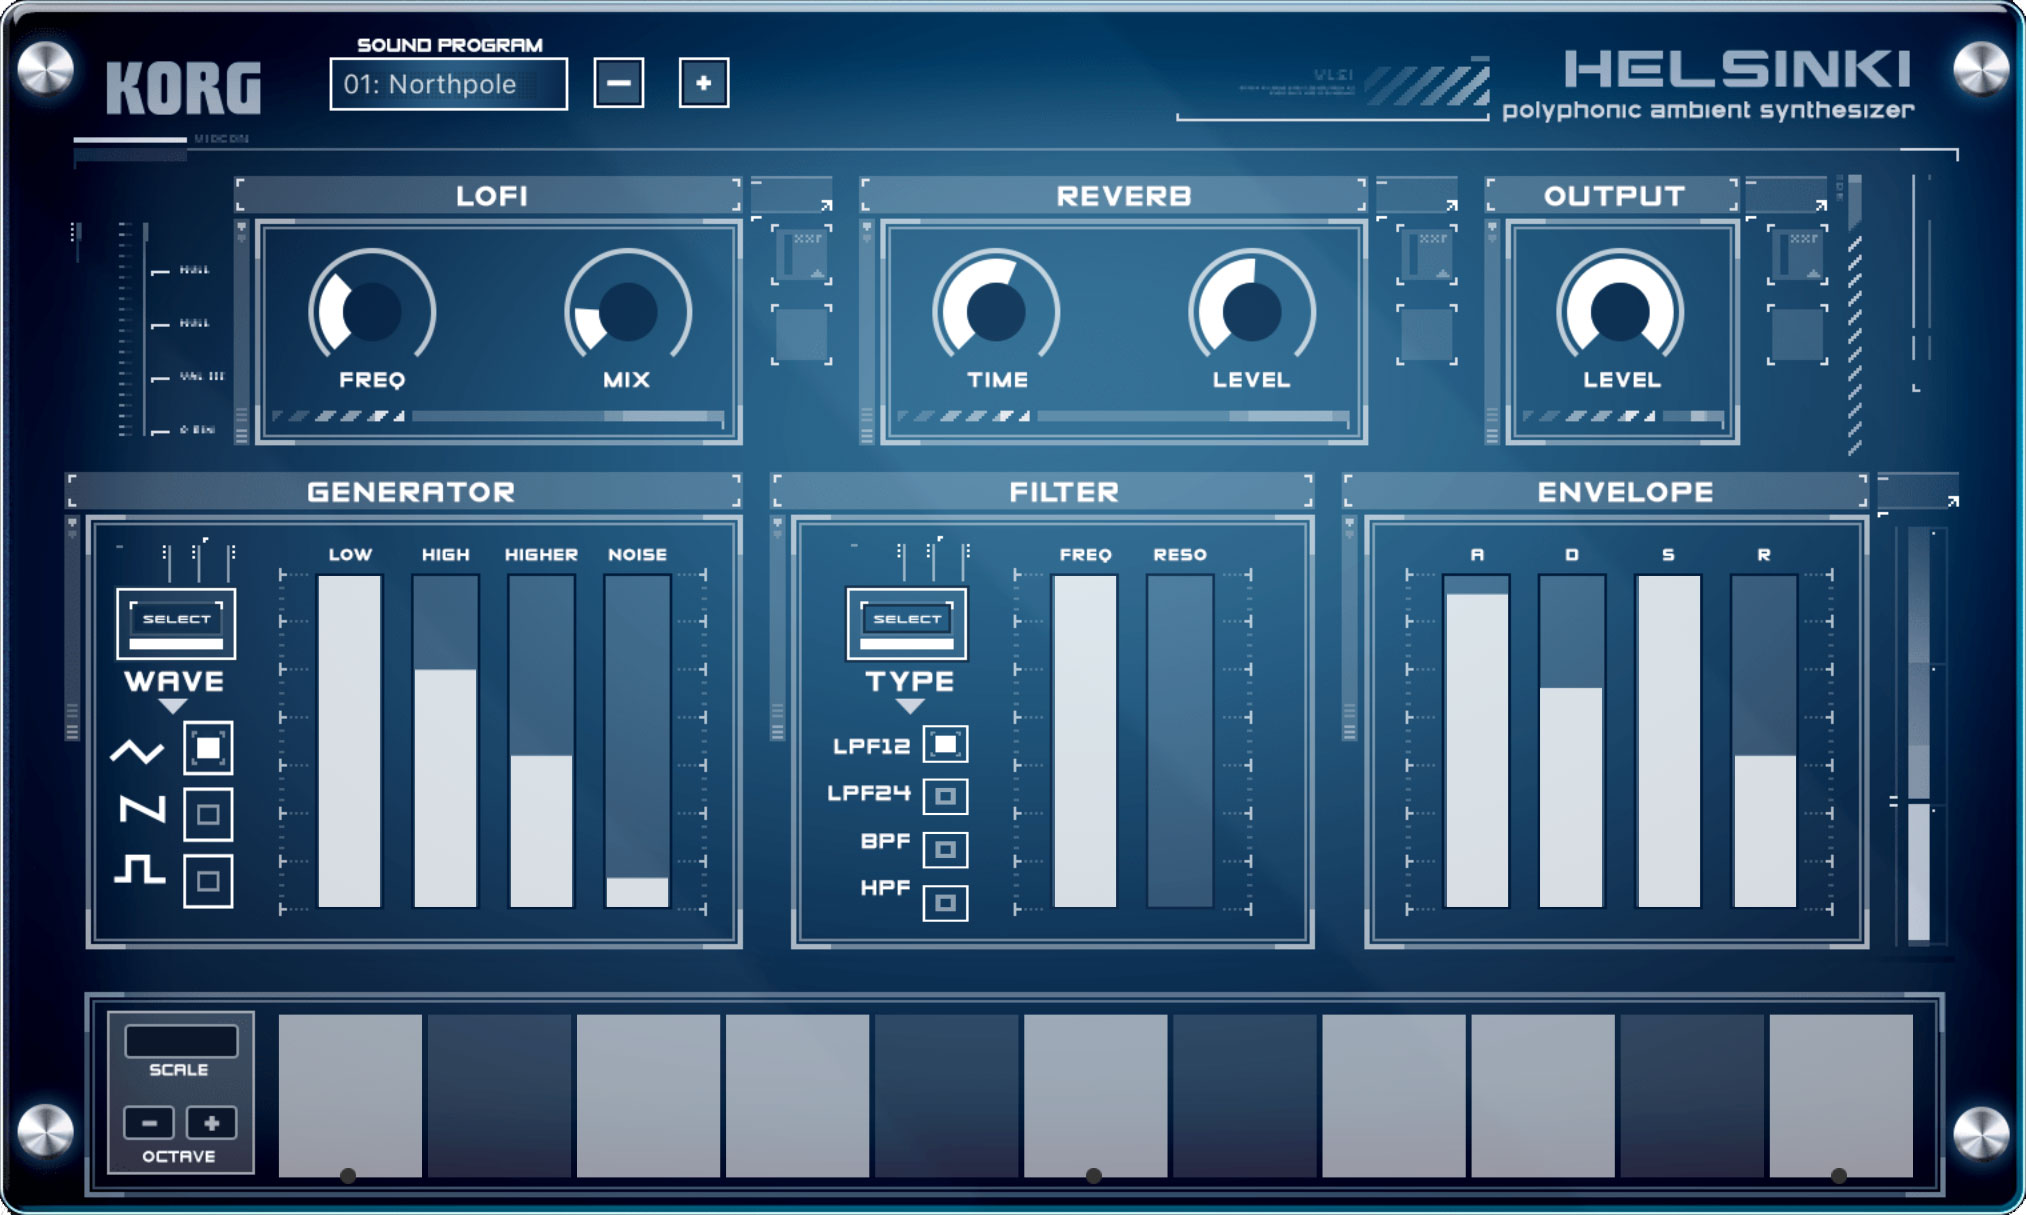This screenshot has width=2026, height=1215.
Task: Enable the LPF12 filter type
Action: click(x=945, y=744)
